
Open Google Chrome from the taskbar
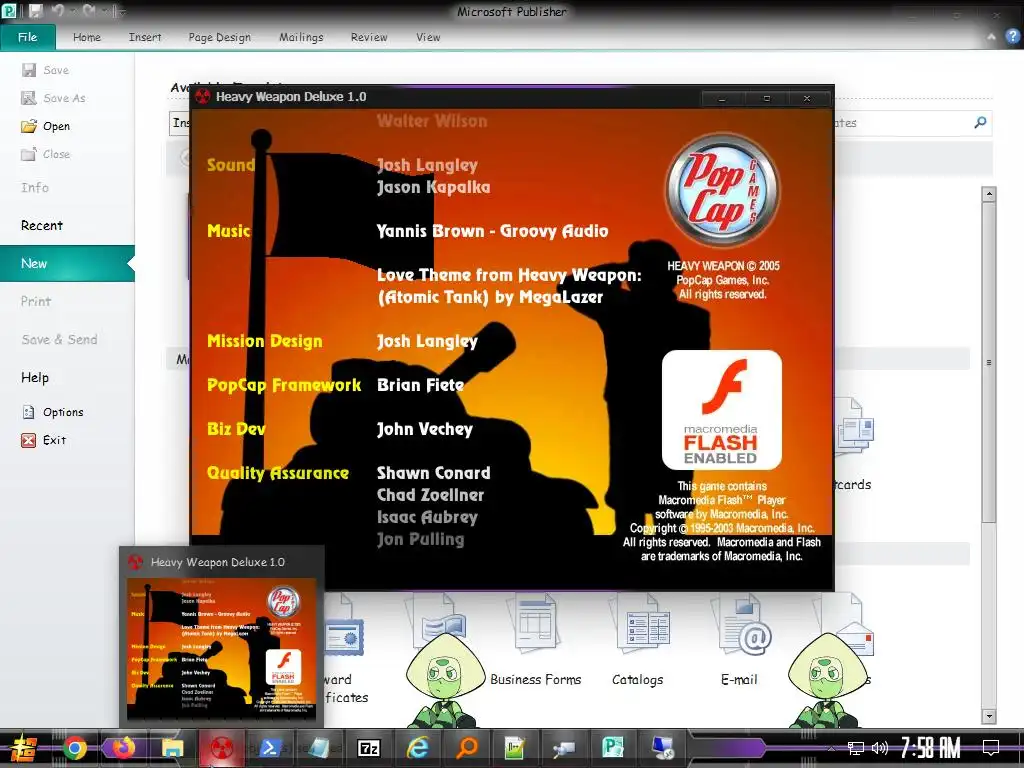[x=74, y=748]
